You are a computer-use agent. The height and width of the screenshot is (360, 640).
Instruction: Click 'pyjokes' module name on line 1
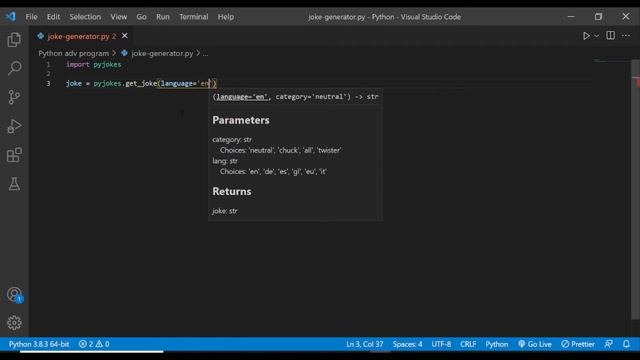(x=107, y=64)
